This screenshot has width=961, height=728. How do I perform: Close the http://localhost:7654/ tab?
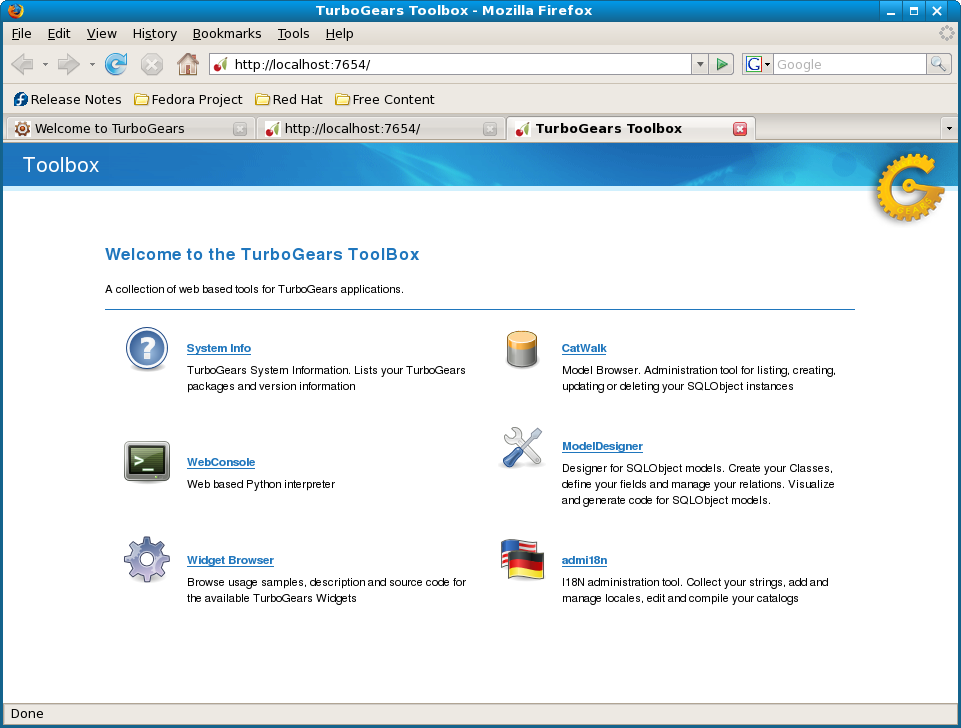[x=490, y=129]
